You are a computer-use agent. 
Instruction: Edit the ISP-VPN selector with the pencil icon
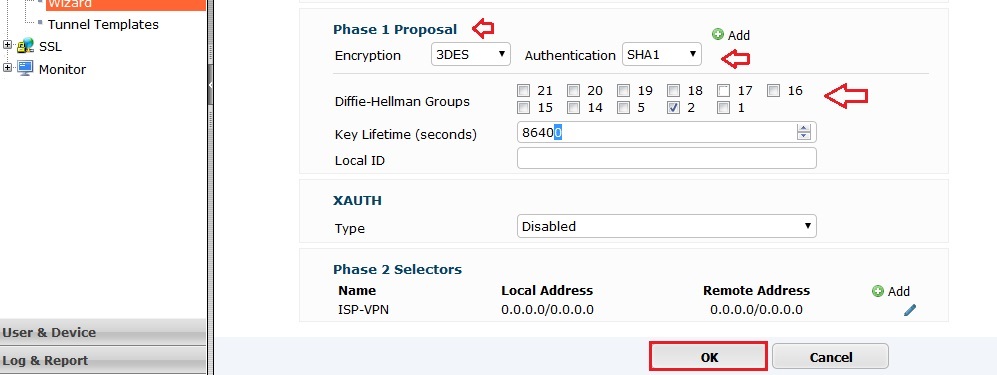point(910,310)
